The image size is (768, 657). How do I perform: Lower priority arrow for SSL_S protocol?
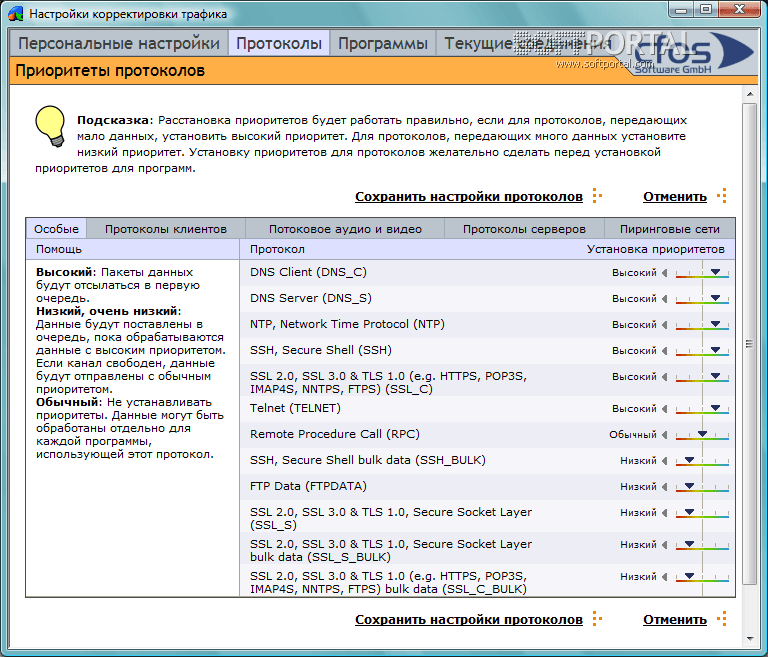click(665, 512)
